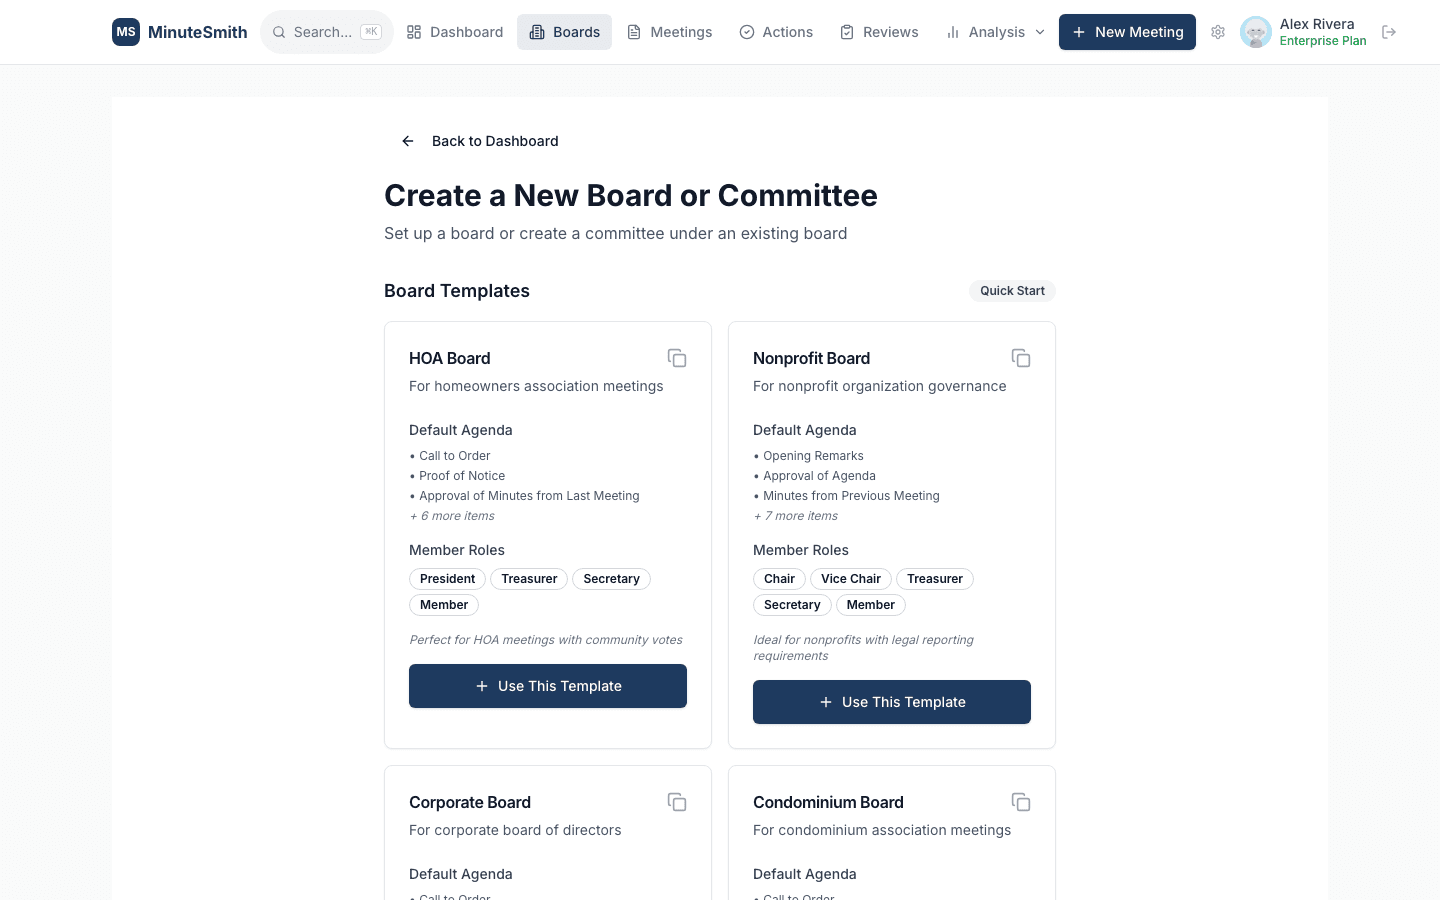Start a New Meeting
This screenshot has width=1440, height=900.
click(1127, 32)
